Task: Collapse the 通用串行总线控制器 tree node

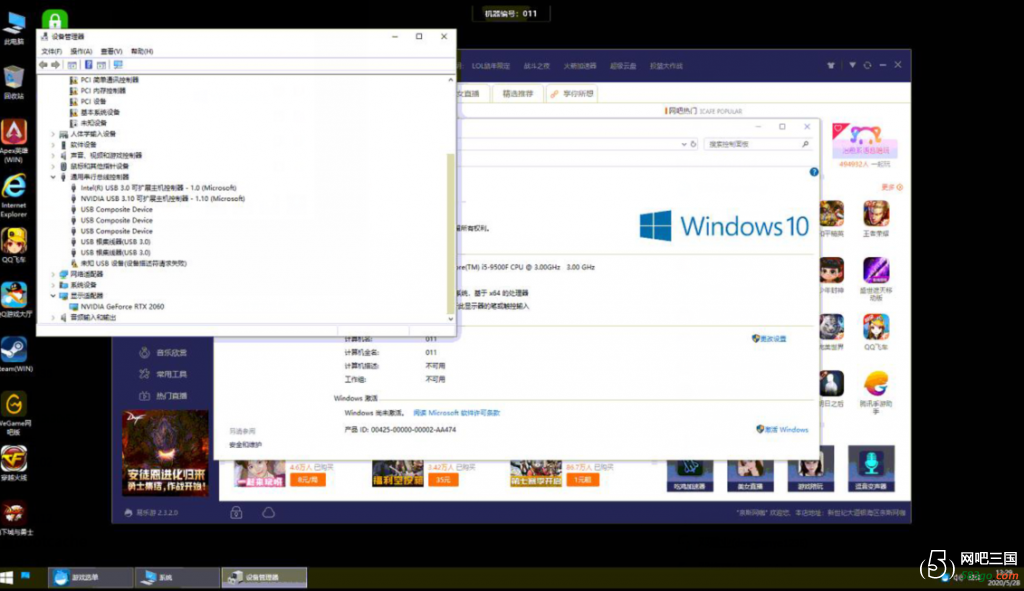Action: tap(53, 177)
